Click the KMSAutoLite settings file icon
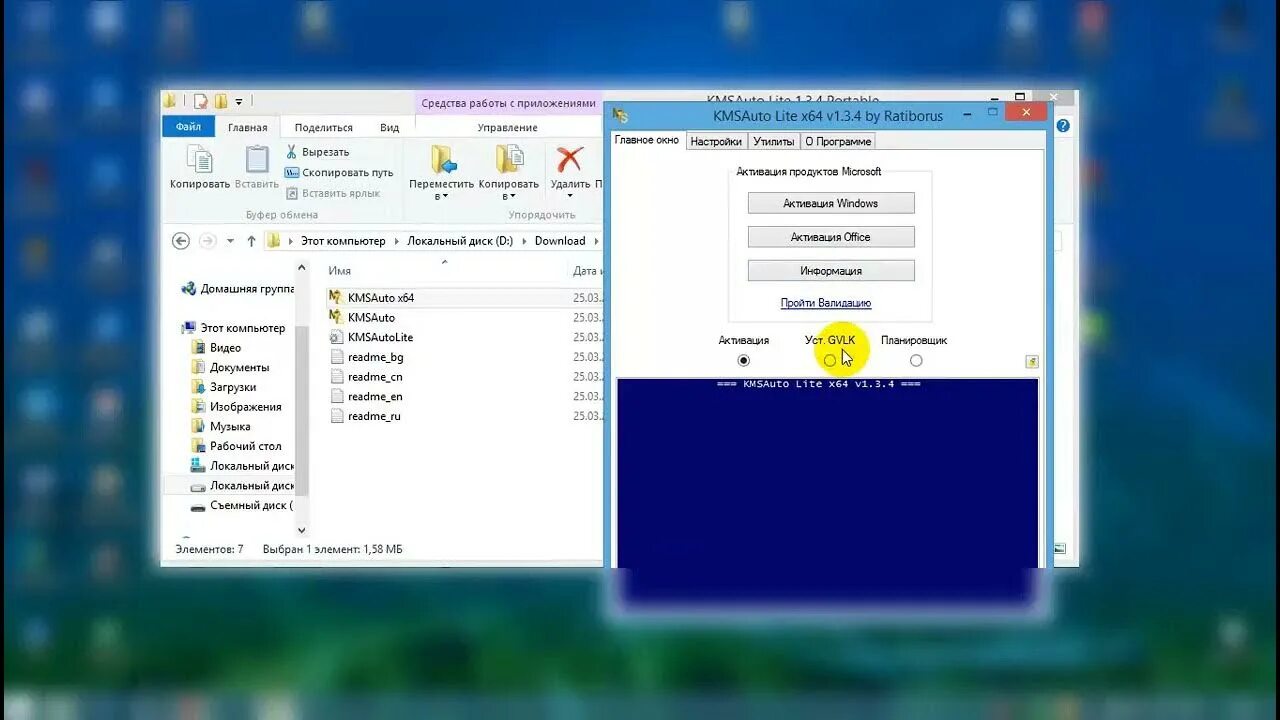Screen dimensions: 1280x720 [337, 337]
